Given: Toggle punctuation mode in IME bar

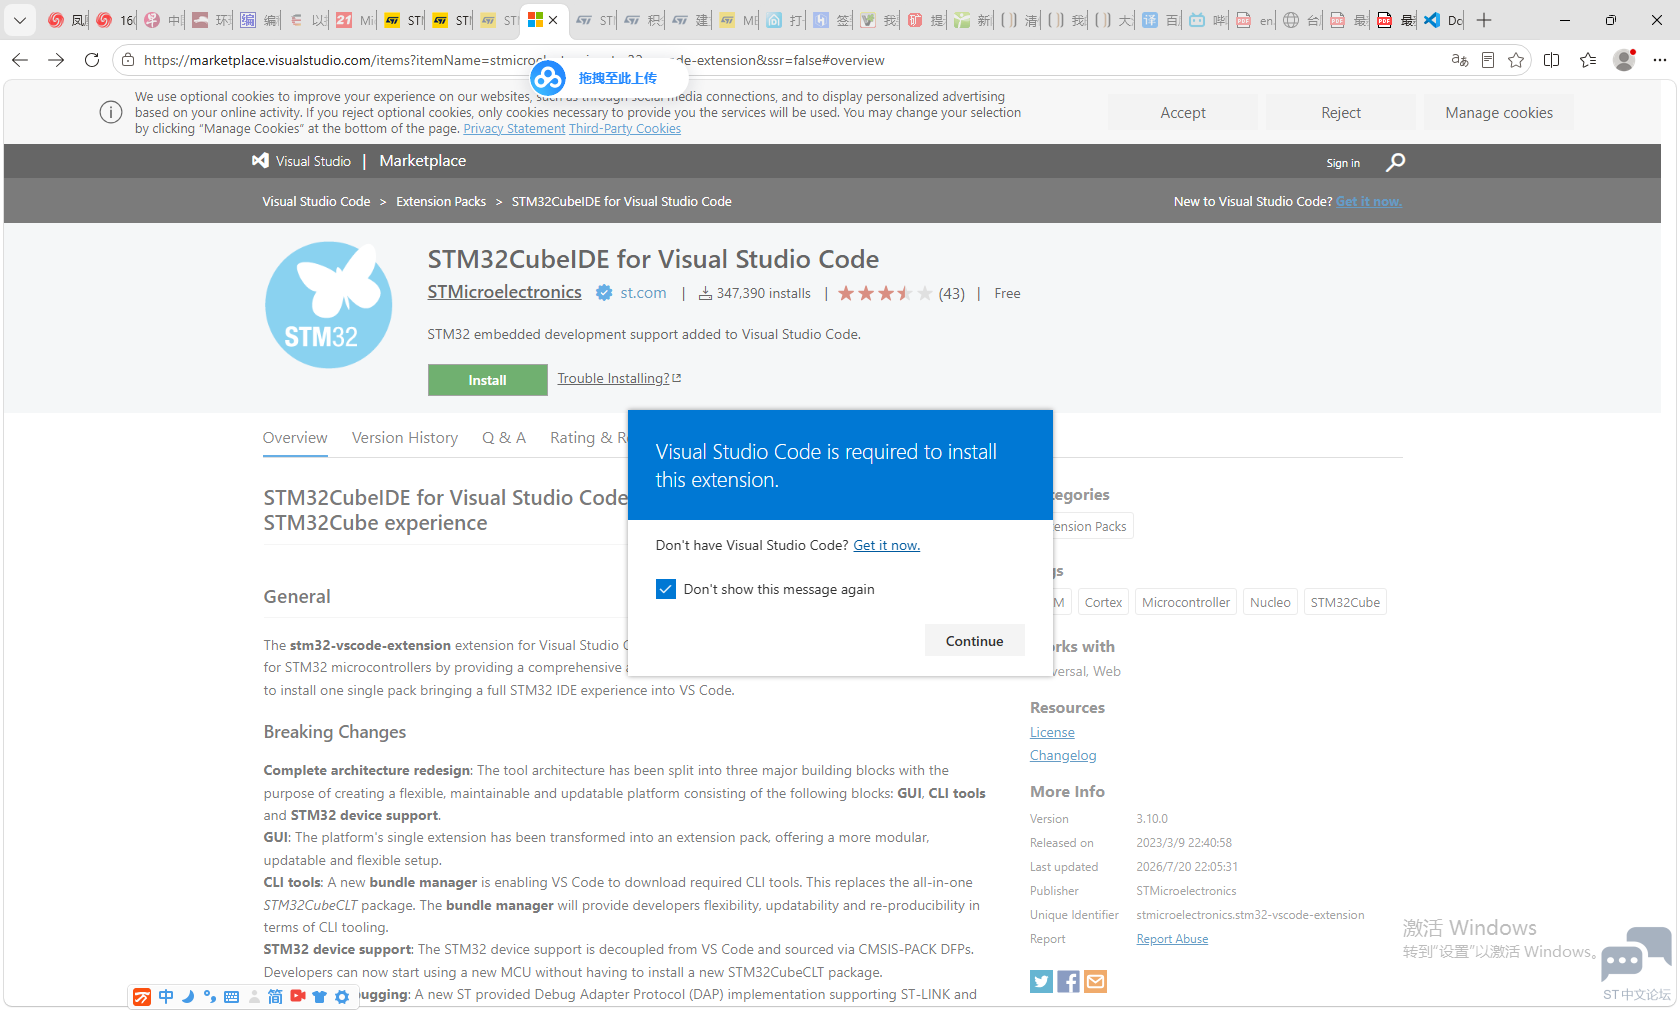Looking at the screenshot, I should click(x=210, y=997).
